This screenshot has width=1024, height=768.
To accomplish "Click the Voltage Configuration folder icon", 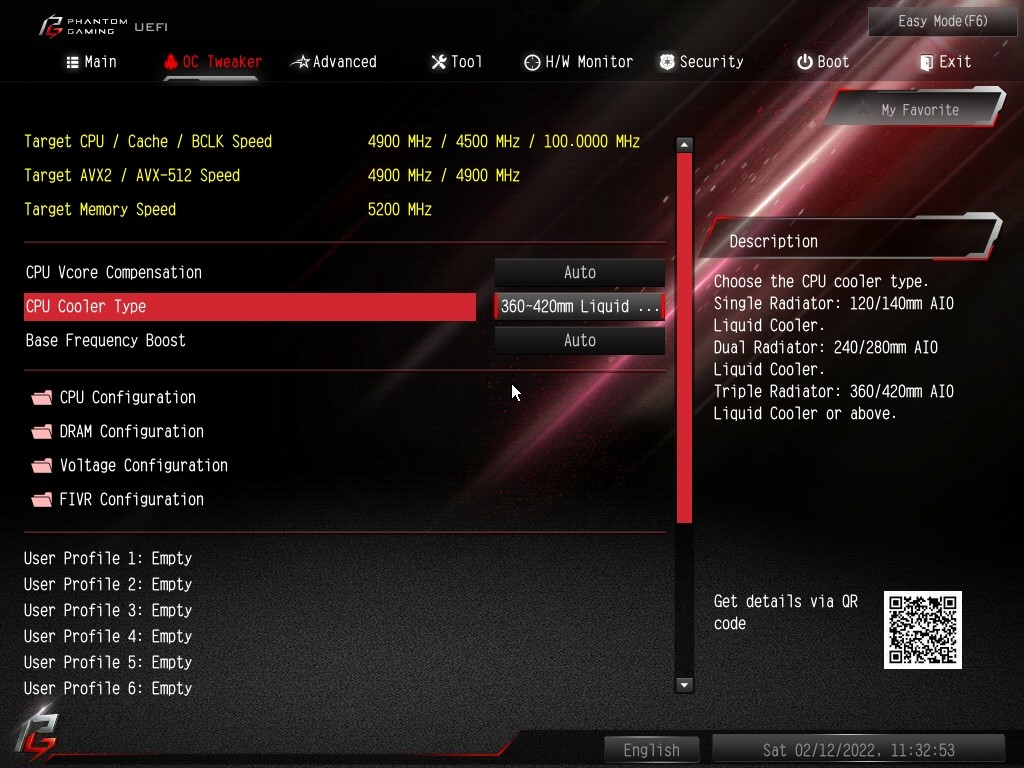I will (x=42, y=466).
